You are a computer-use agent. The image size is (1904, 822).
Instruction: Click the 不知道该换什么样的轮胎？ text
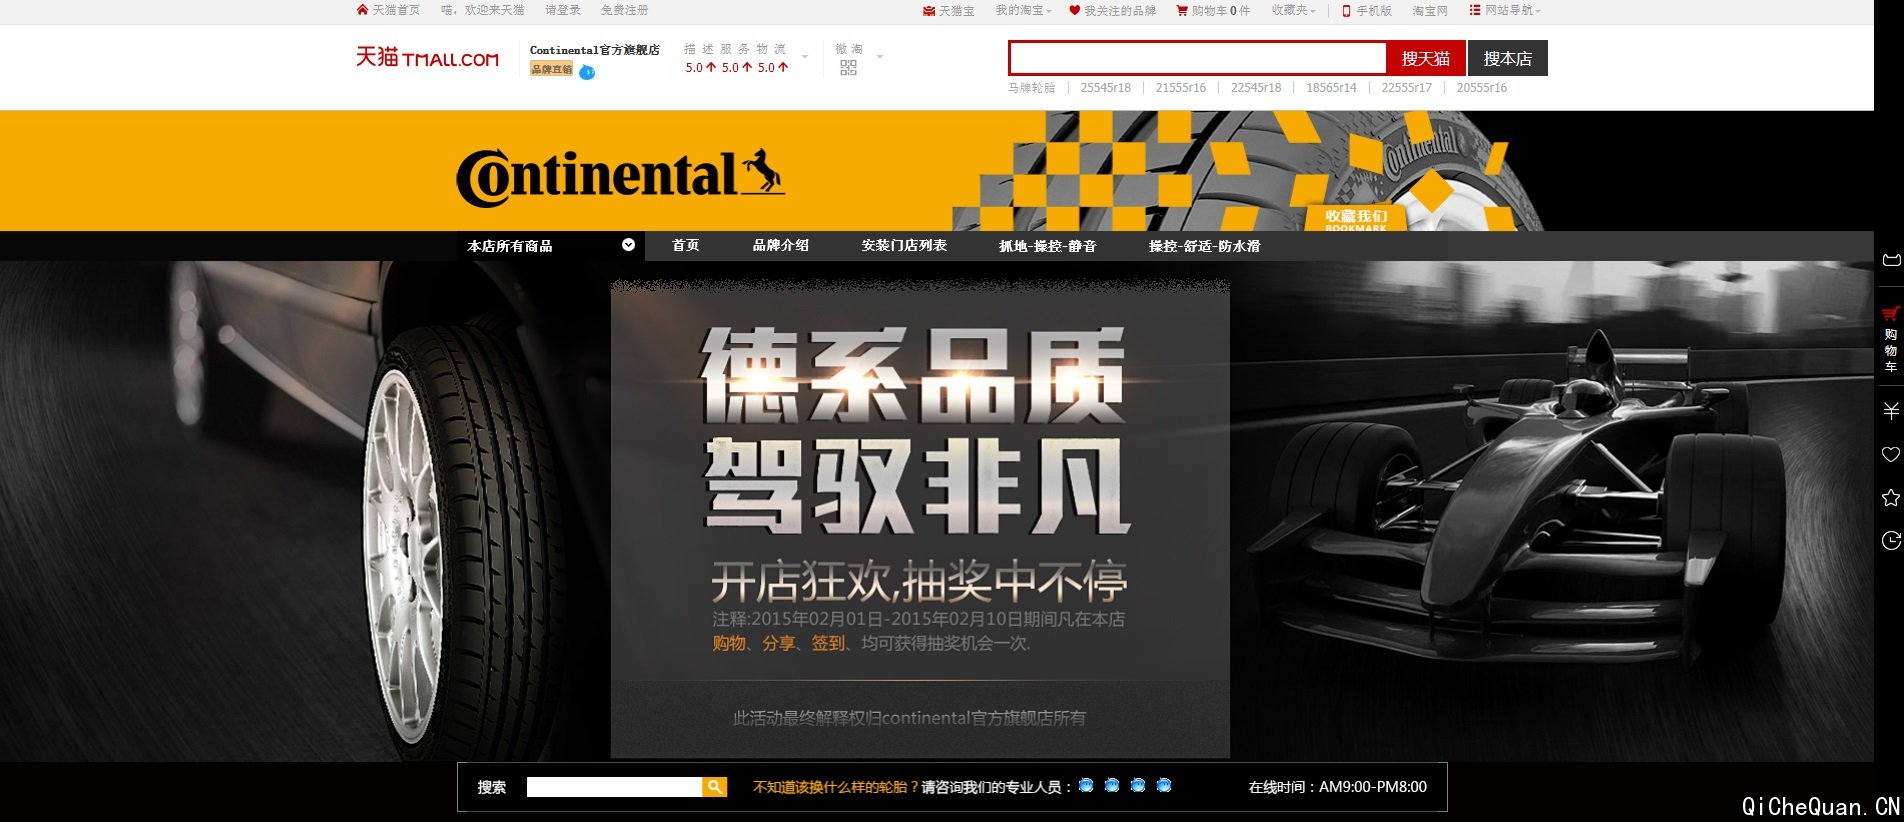click(836, 787)
